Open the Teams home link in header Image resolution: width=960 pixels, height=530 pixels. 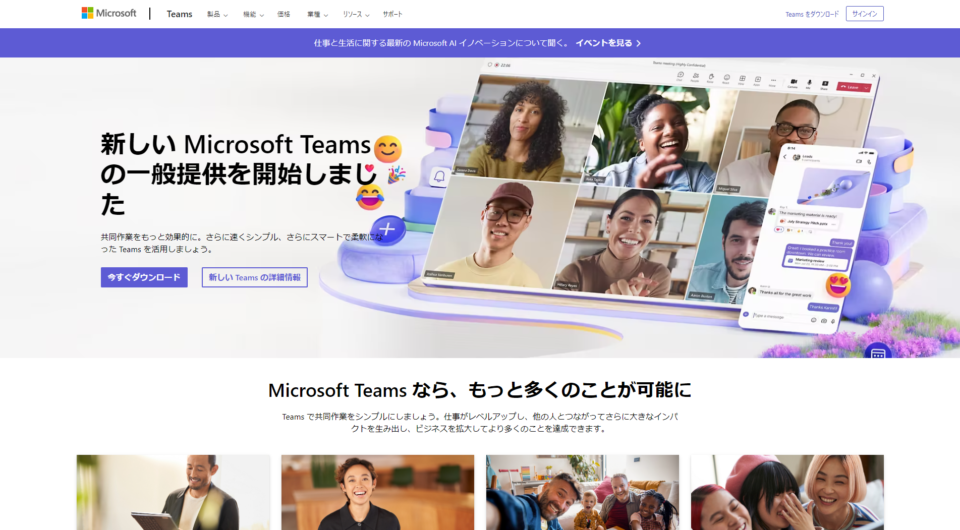(x=179, y=14)
